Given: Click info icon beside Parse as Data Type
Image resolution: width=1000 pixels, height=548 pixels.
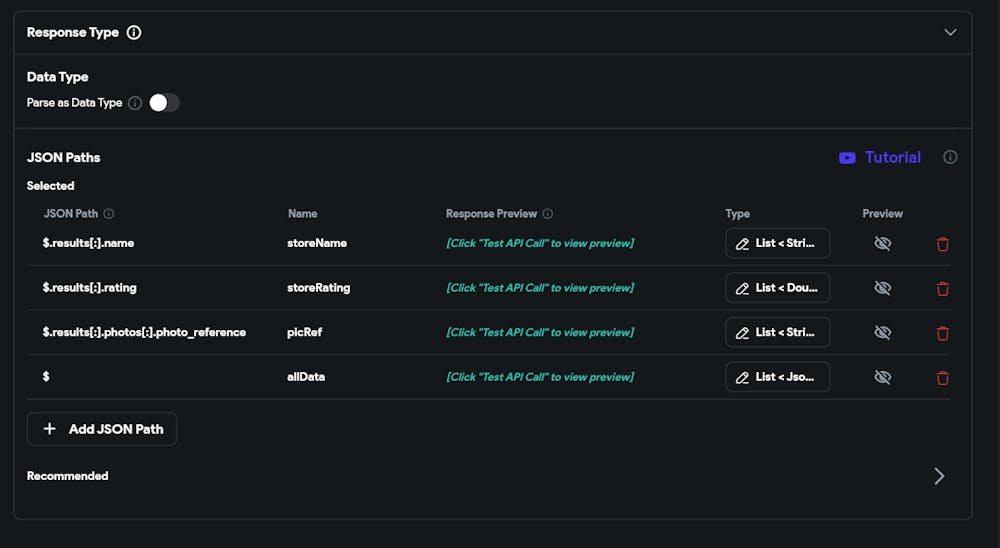Looking at the screenshot, I should pos(135,103).
